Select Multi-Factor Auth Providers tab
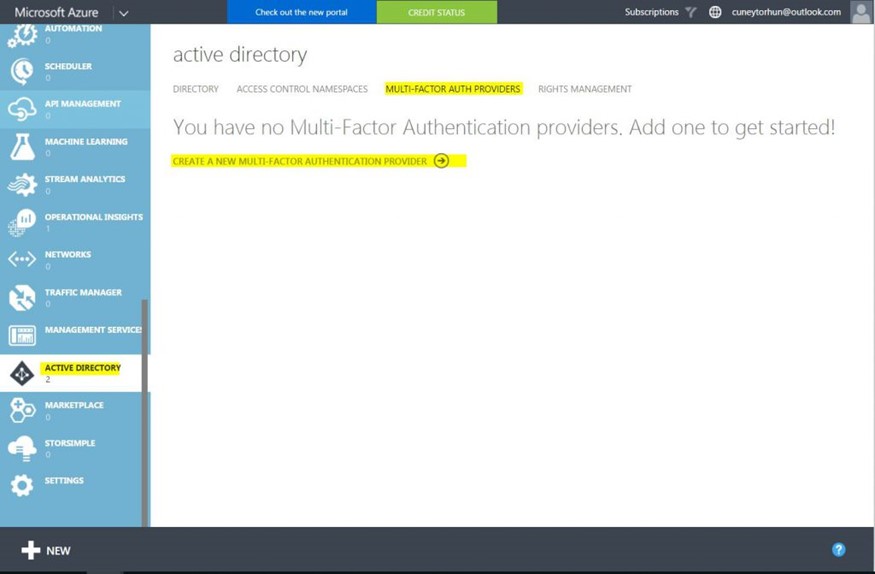The height and width of the screenshot is (574, 875). [x=453, y=89]
